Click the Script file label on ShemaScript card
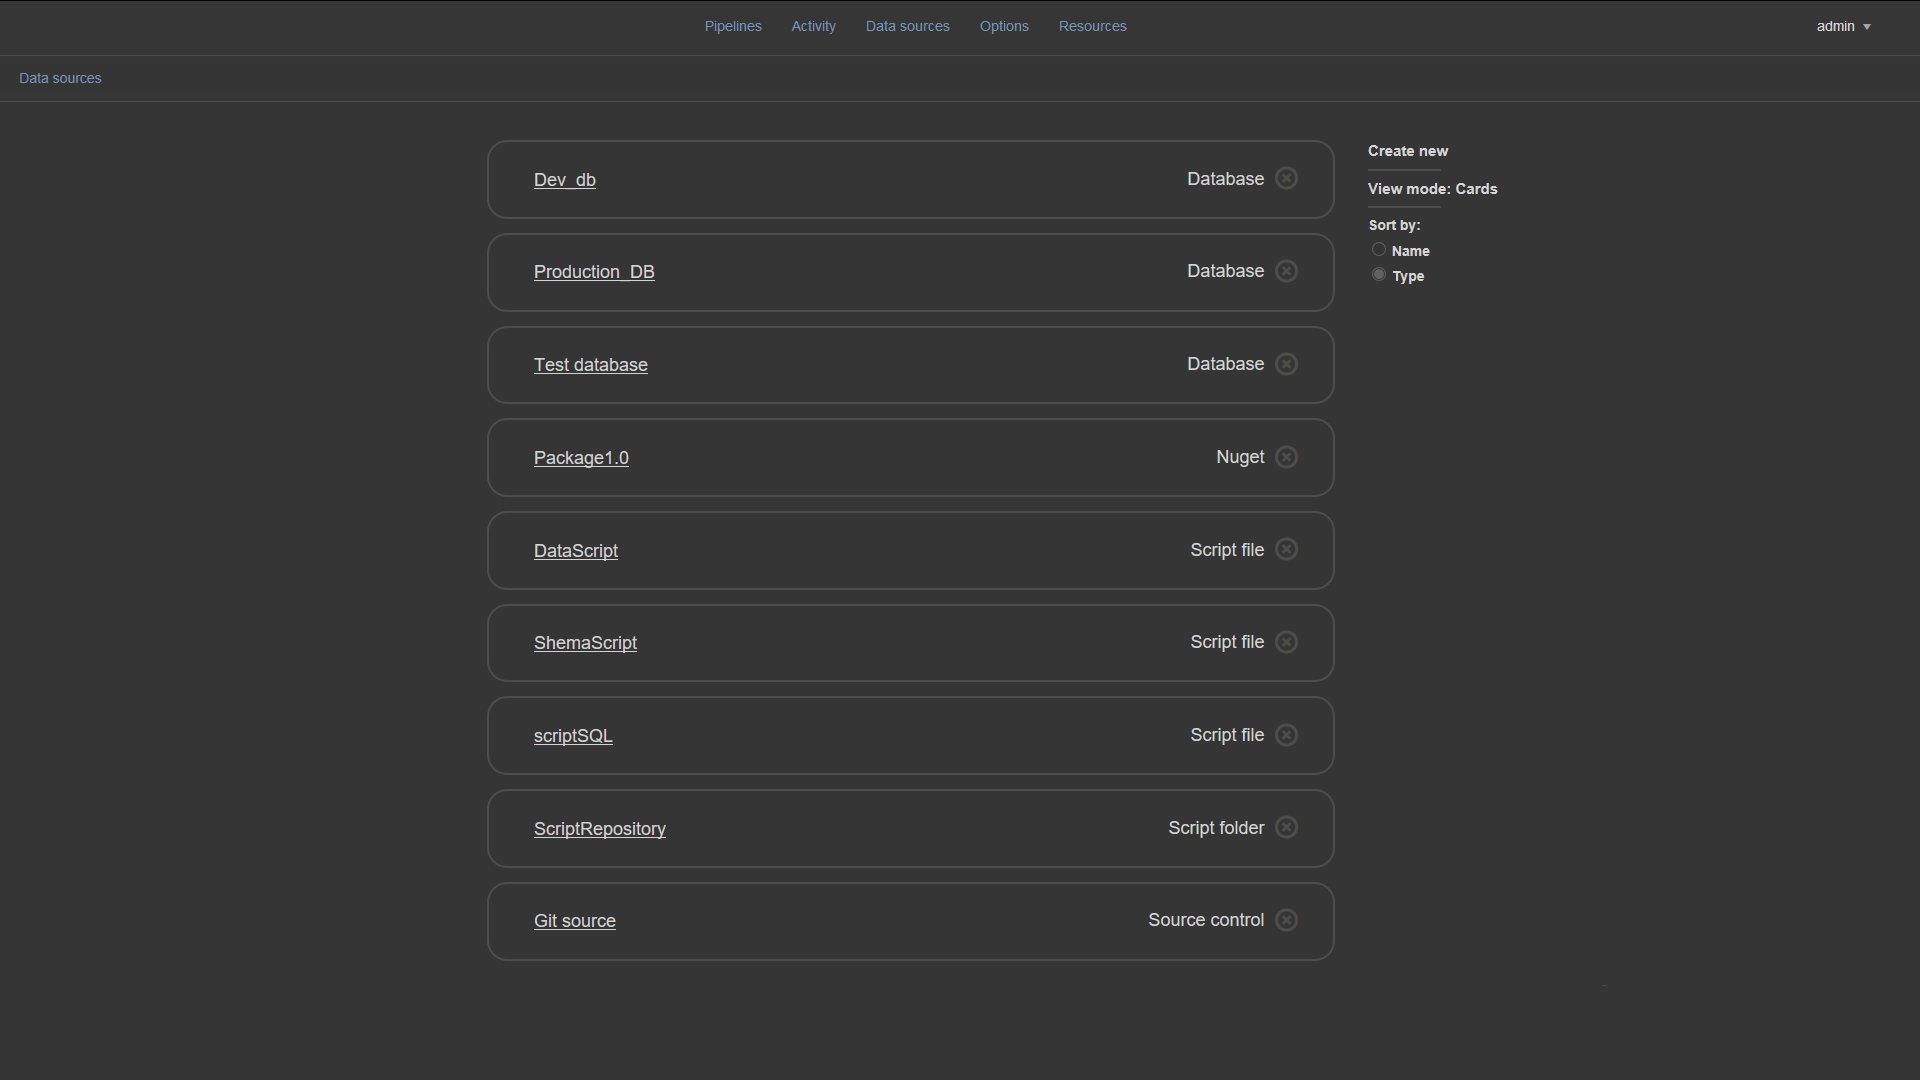Viewport: 1920px width, 1080px height. pyautogui.click(x=1227, y=642)
